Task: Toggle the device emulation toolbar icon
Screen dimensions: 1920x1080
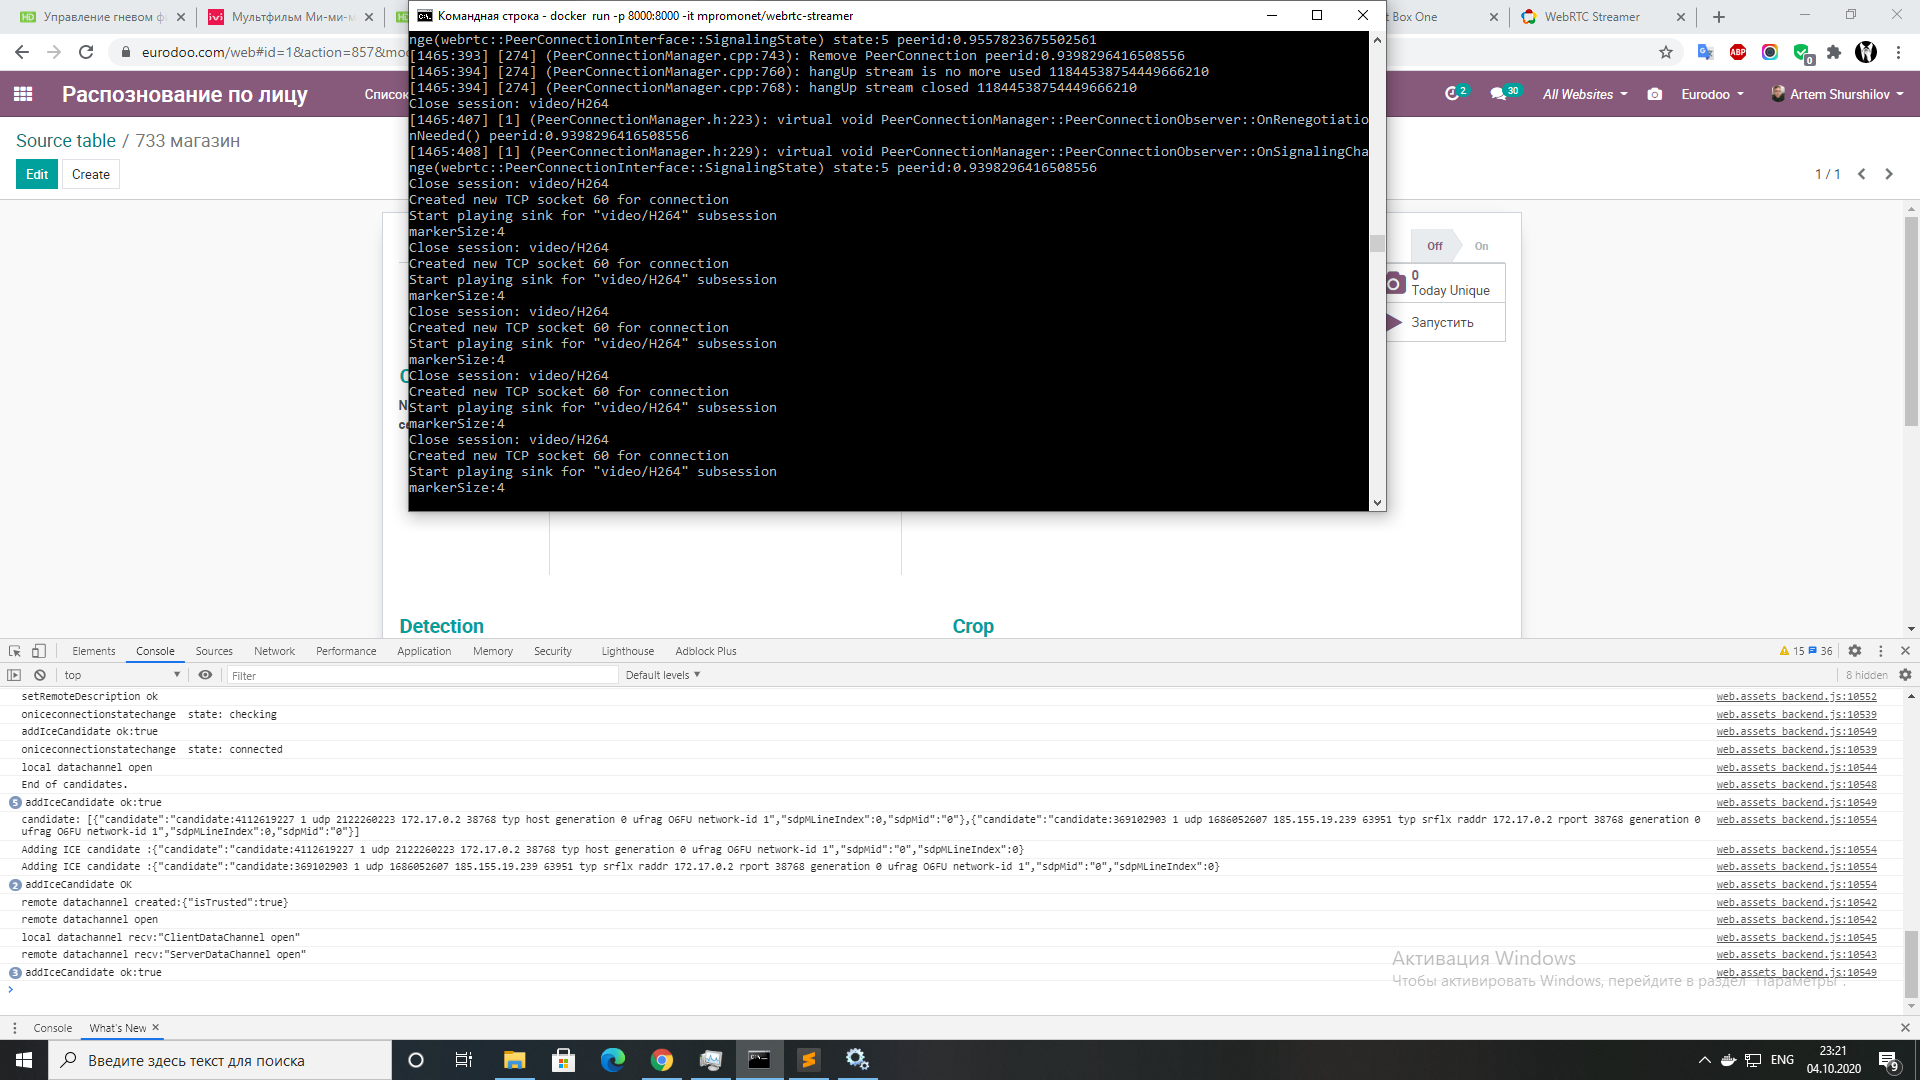Action: point(38,650)
